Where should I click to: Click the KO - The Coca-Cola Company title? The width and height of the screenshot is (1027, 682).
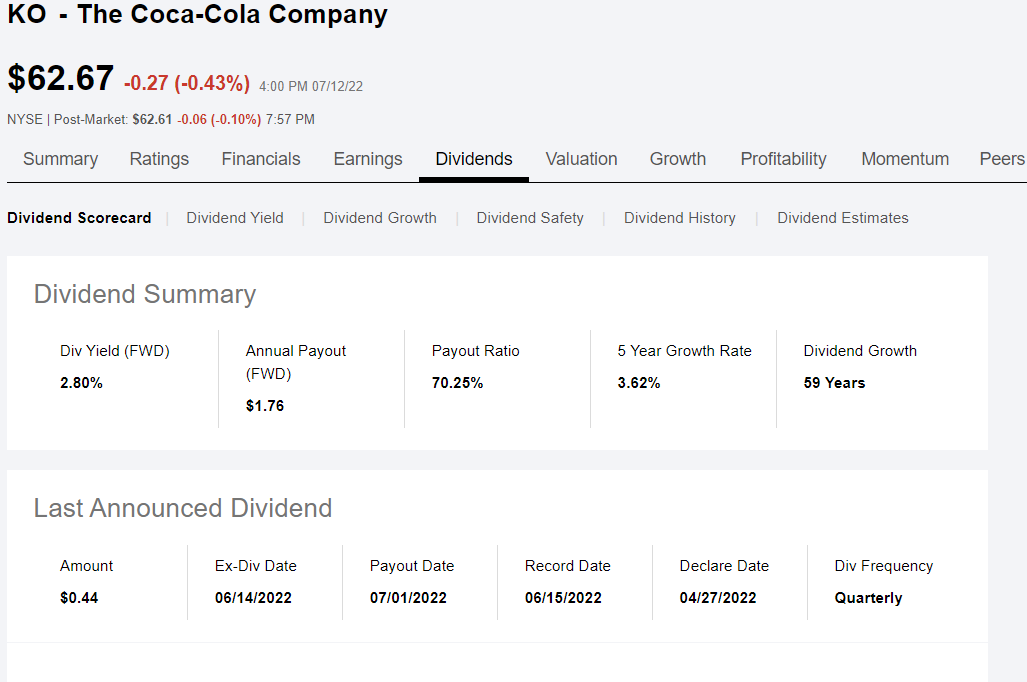click(197, 14)
